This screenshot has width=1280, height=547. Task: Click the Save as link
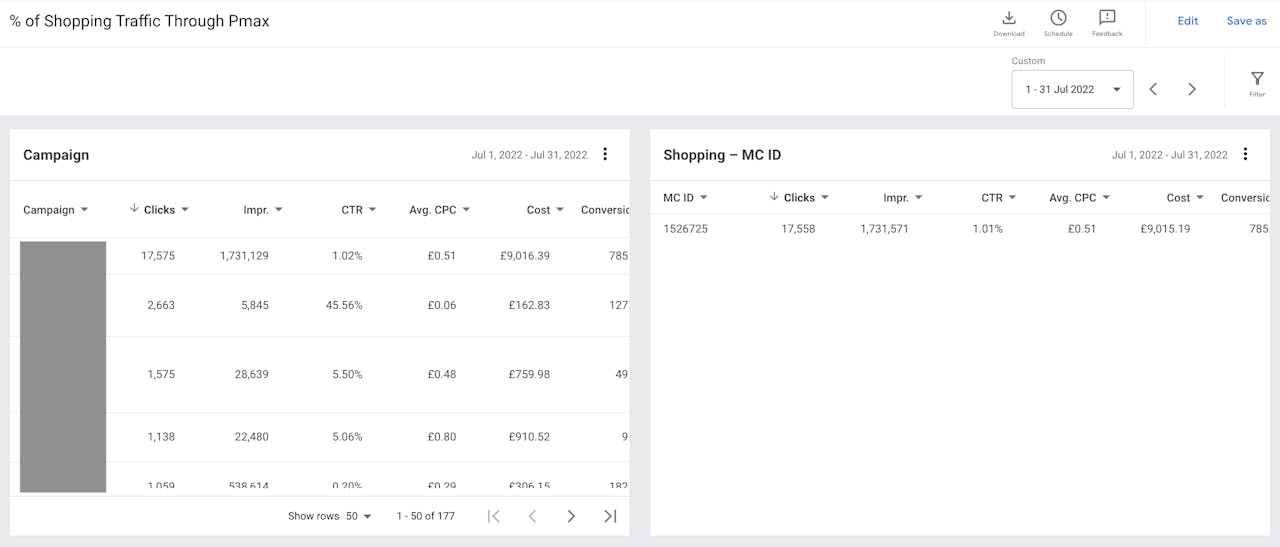pyautogui.click(x=1246, y=21)
